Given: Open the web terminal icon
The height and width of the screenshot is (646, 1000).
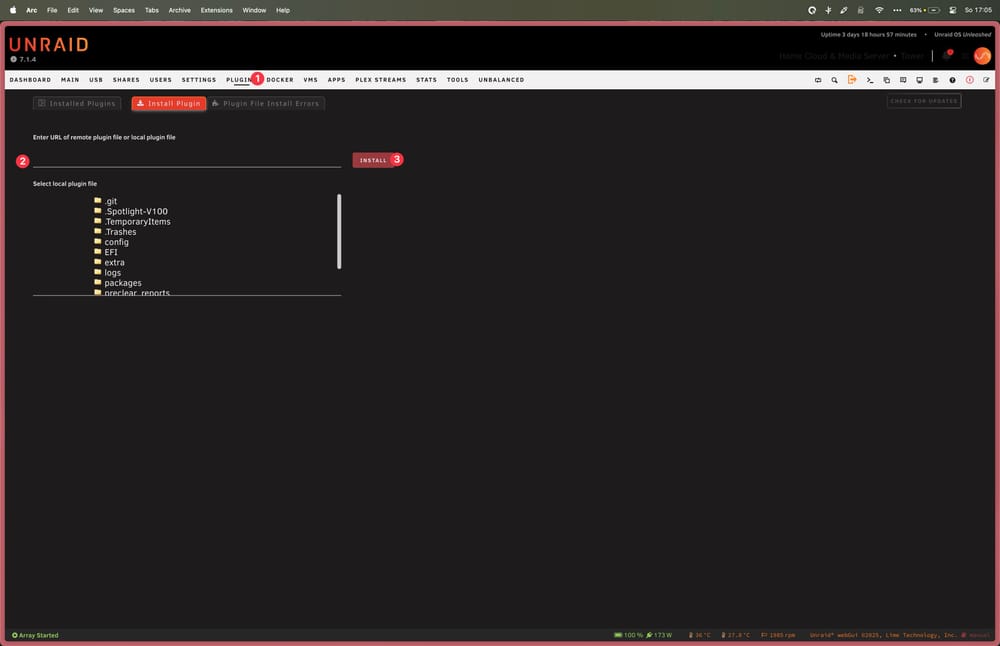Looking at the screenshot, I should [x=869, y=80].
